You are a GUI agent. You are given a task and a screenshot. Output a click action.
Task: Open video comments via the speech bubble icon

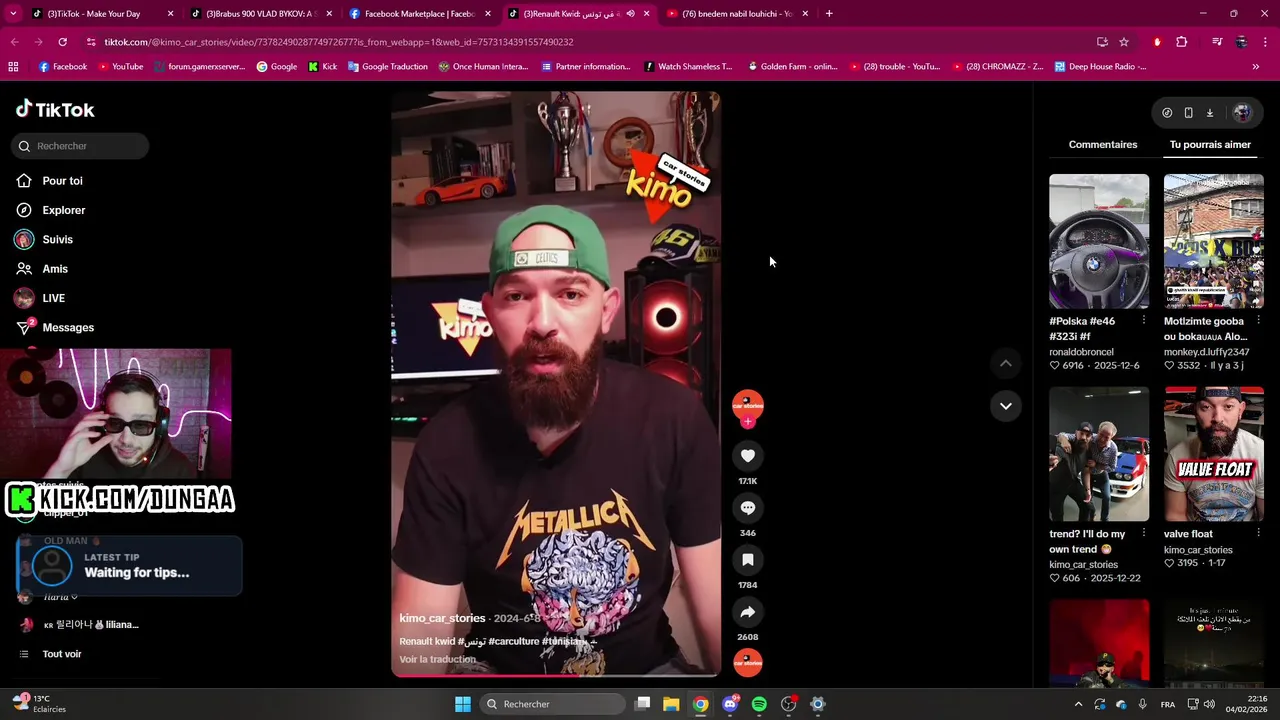tap(747, 508)
